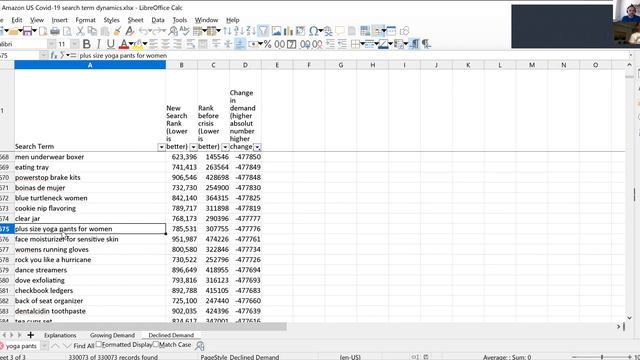
Task: Click the Insert Pivot Table icon
Action: (300, 31)
